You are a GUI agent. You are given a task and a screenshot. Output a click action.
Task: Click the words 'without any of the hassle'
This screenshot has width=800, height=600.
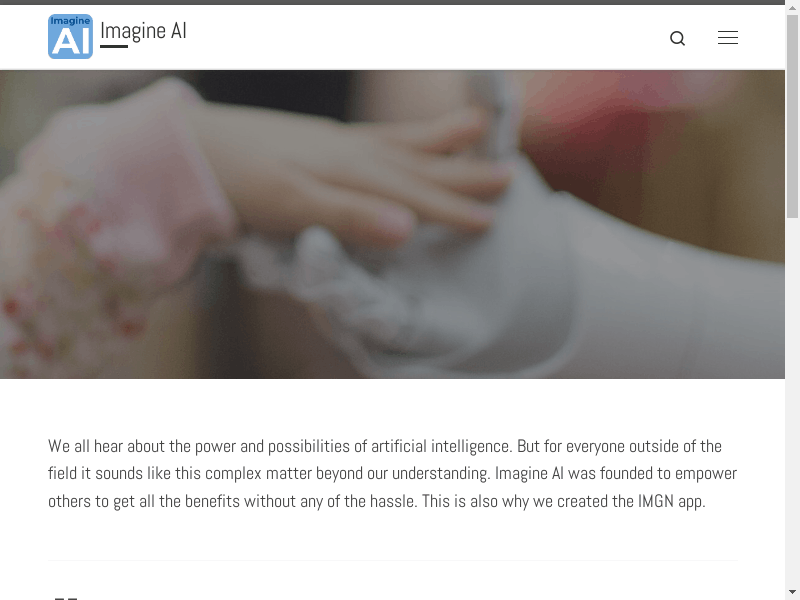330,502
